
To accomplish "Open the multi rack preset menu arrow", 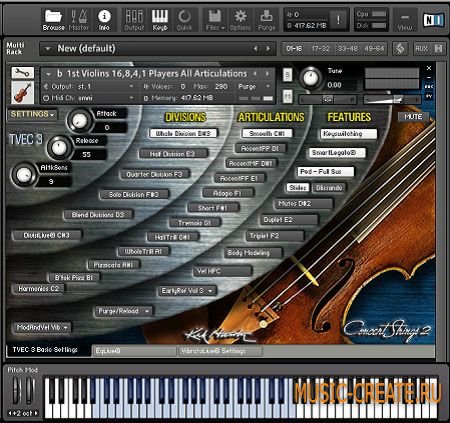I will [48, 49].
